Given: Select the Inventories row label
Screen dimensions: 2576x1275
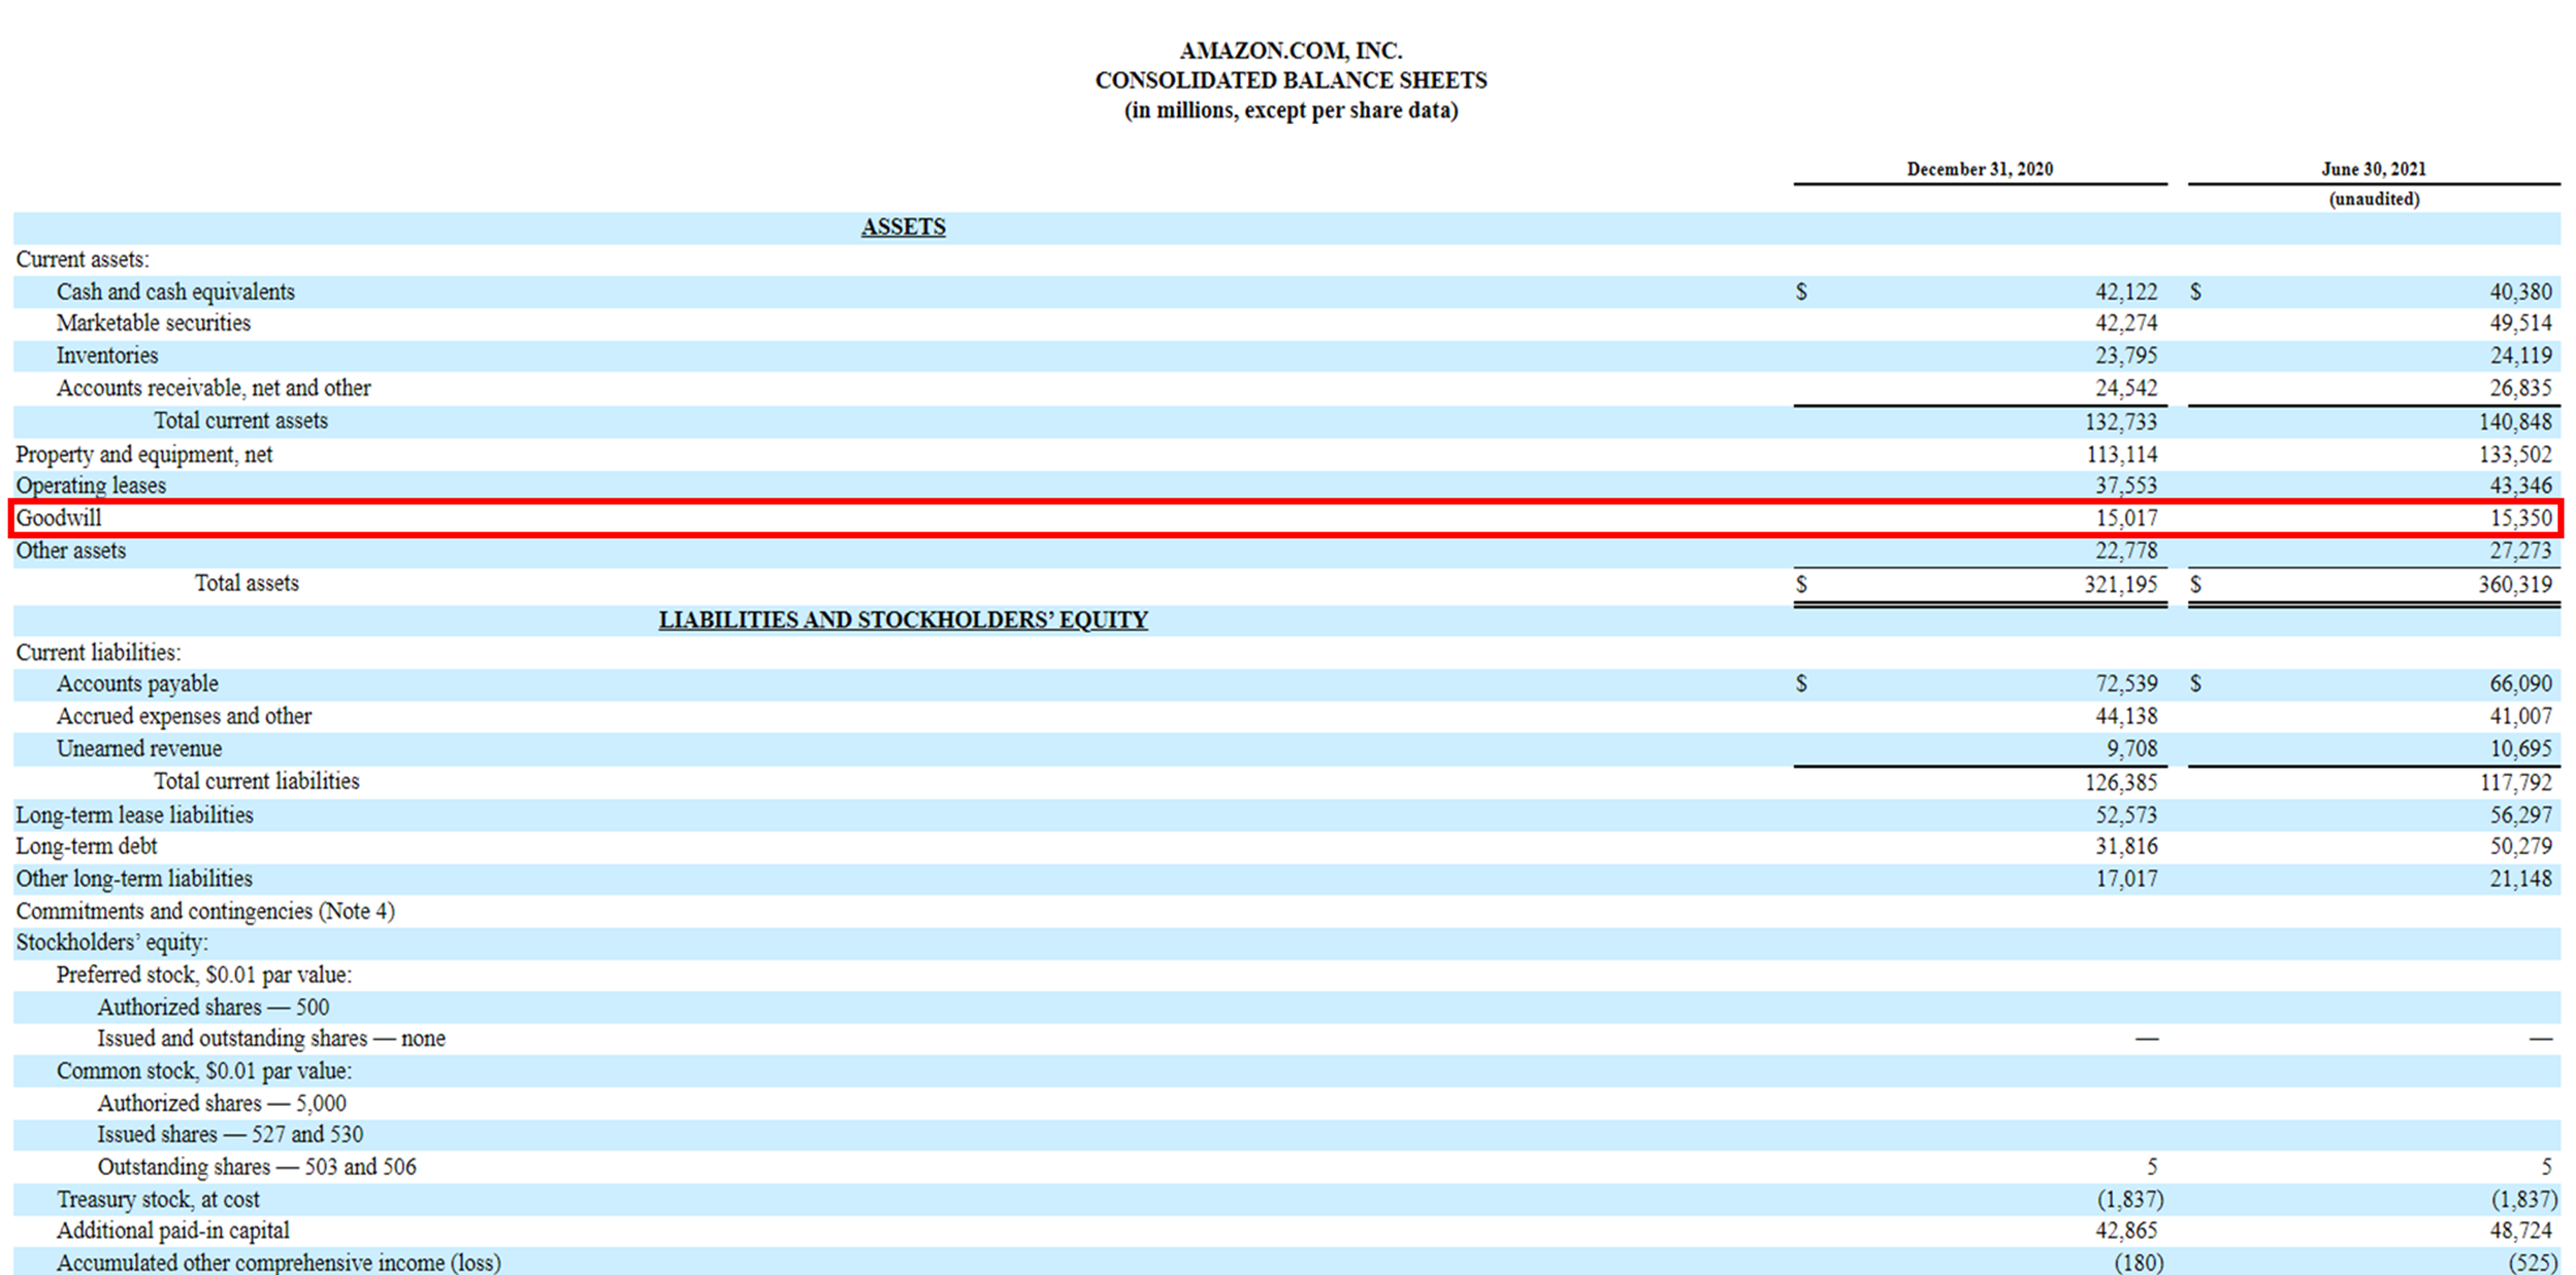Looking at the screenshot, I should [x=107, y=356].
